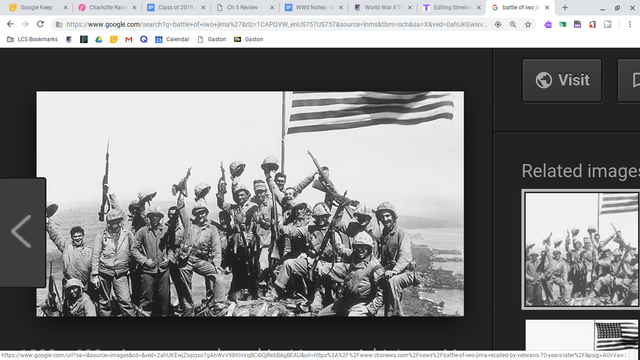The width and height of the screenshot is (640, 360).
Task: Open the Google Keep bookmark icon
Action: click(x=113, y=39)
